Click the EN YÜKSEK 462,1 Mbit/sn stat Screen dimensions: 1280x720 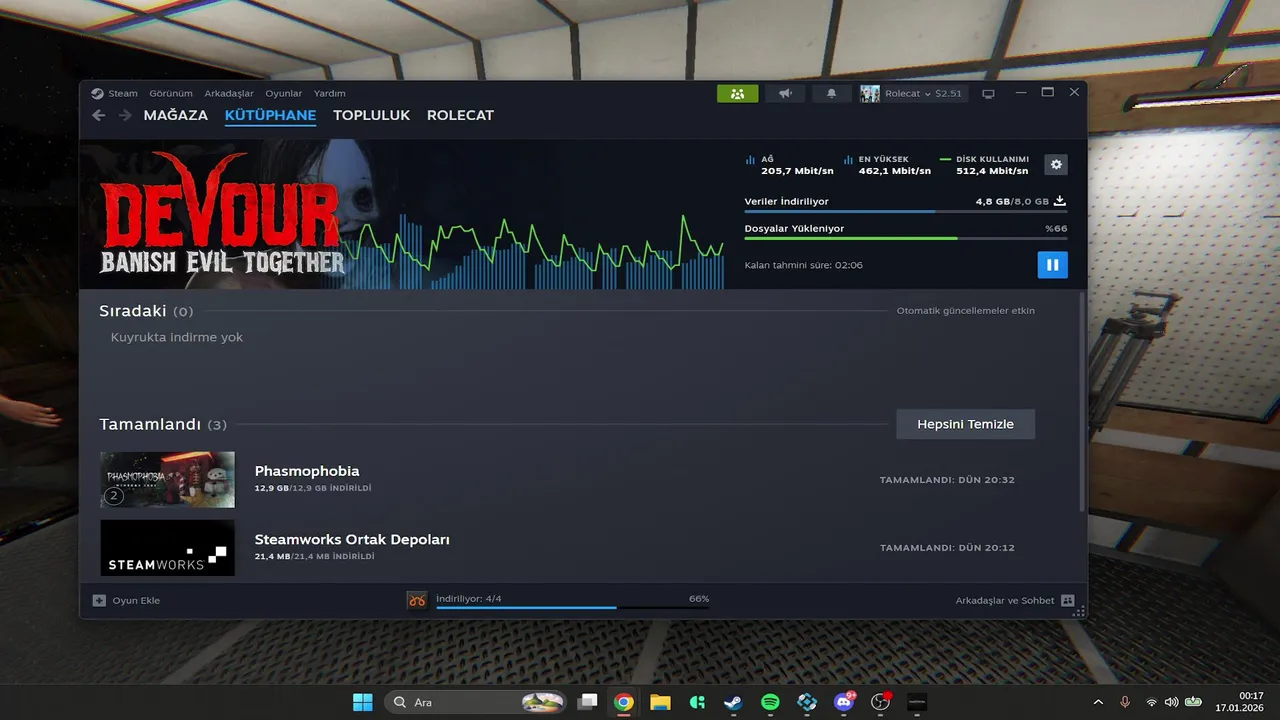tap(886, 165)
